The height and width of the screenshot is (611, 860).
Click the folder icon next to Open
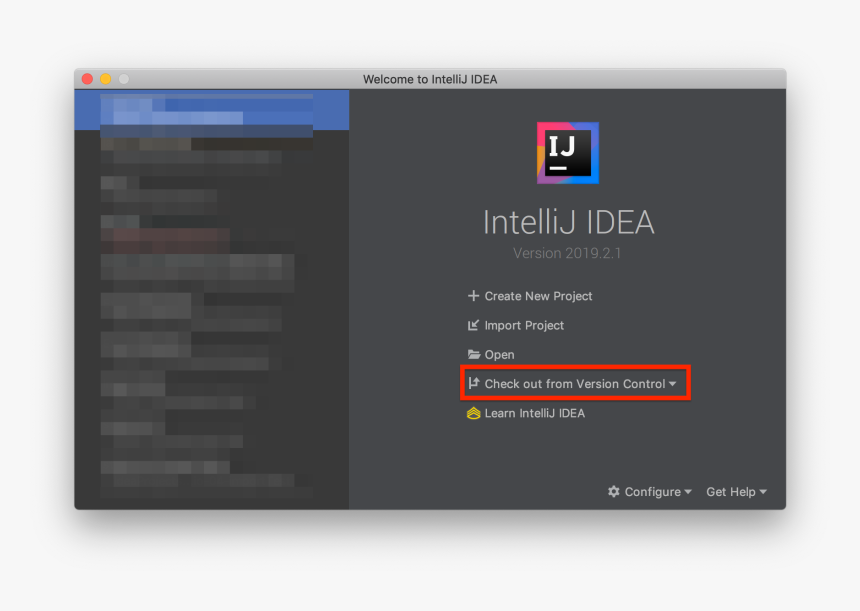pyautogui.click(x=474, y=355)
